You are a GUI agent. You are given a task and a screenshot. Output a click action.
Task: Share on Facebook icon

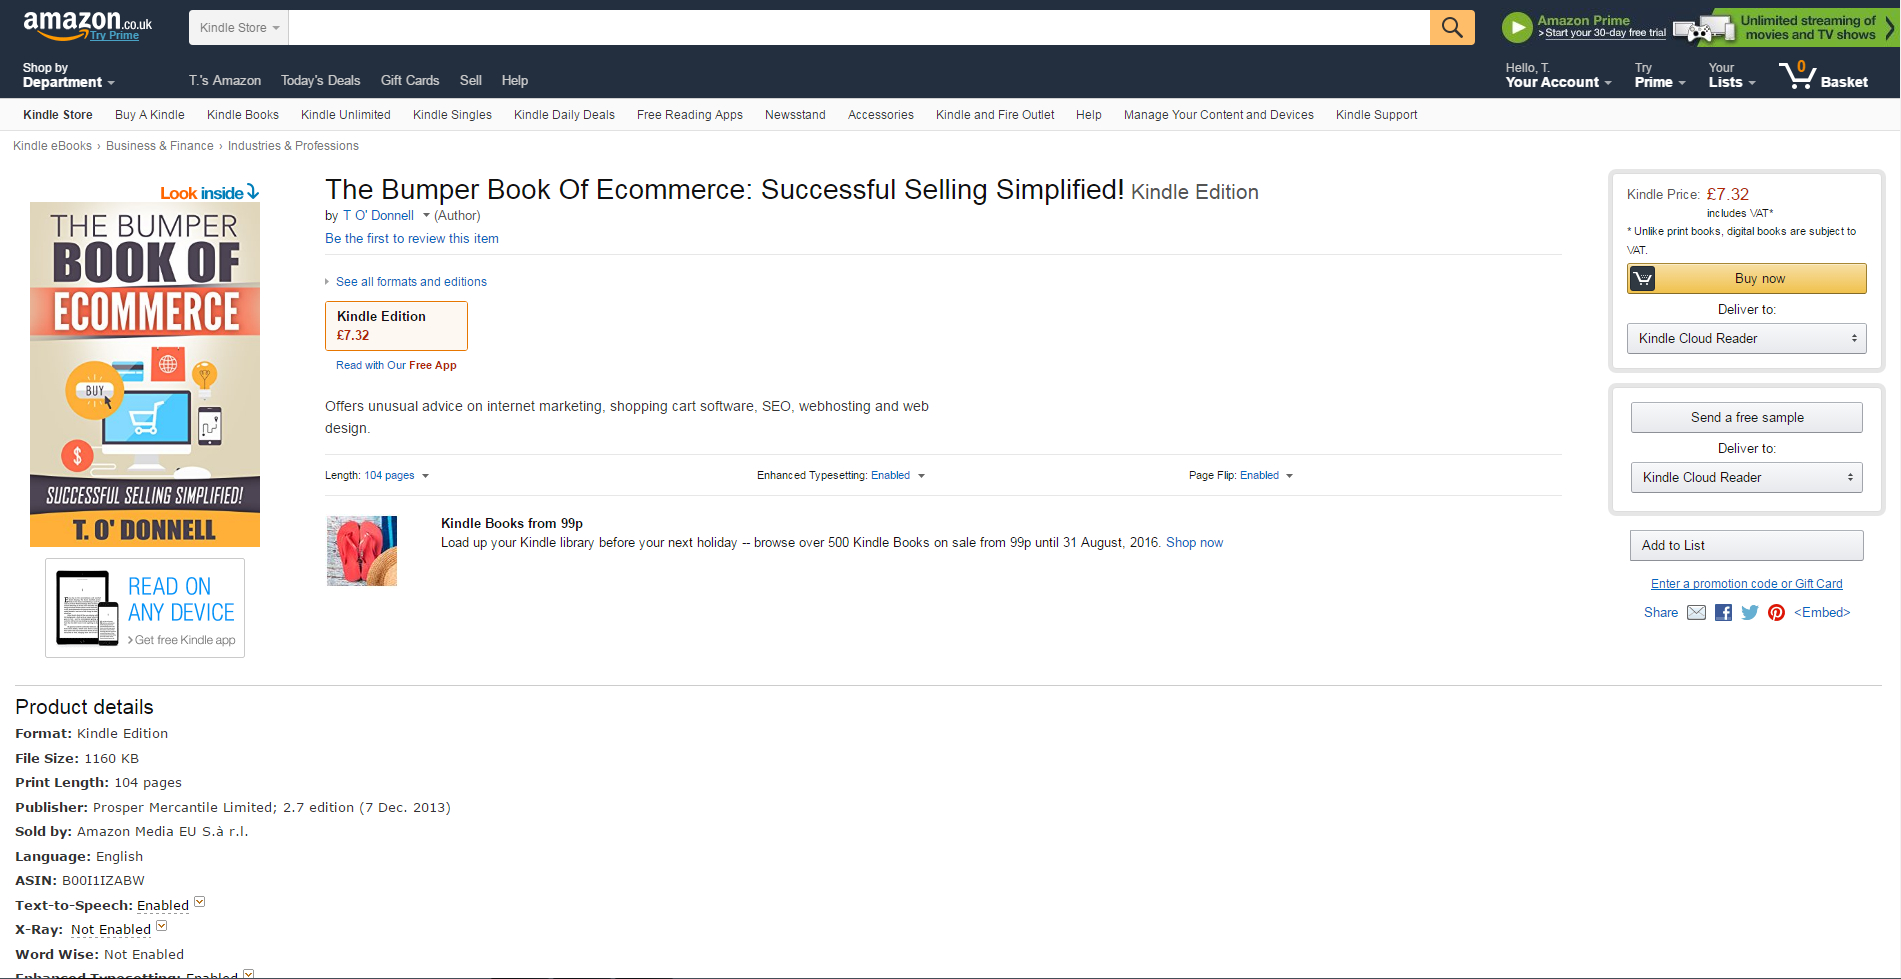1723,613
